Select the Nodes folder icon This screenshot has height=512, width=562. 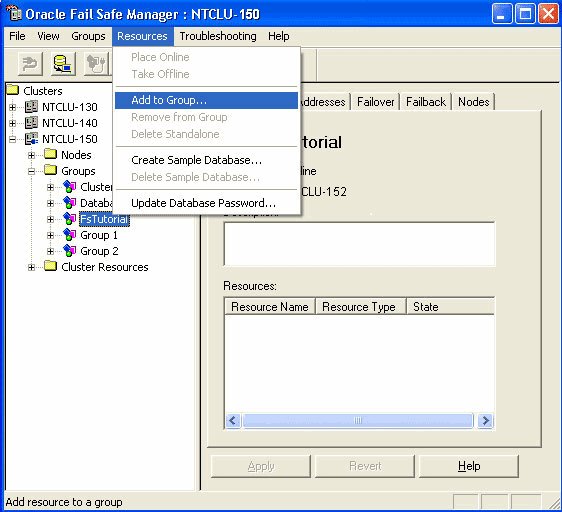click(51, 155)
